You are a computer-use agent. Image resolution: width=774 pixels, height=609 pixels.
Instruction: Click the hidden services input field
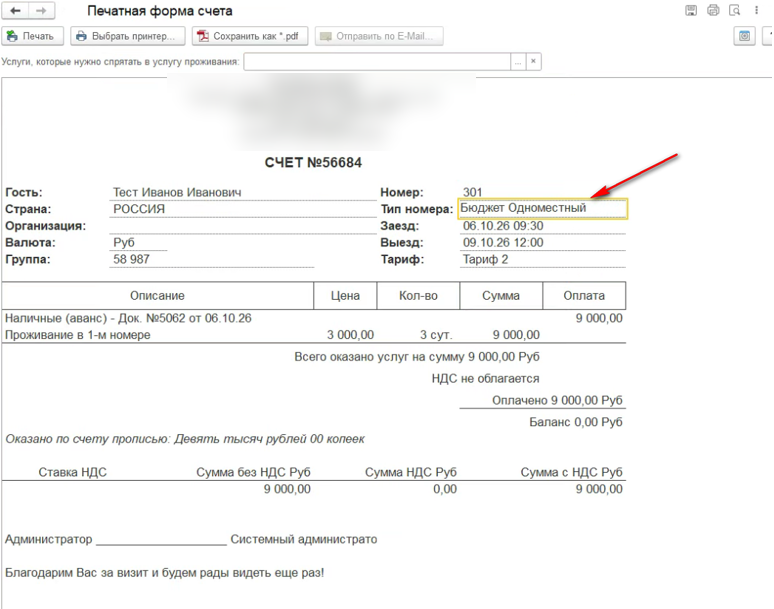pyautogui.click(x=377, y=62)
